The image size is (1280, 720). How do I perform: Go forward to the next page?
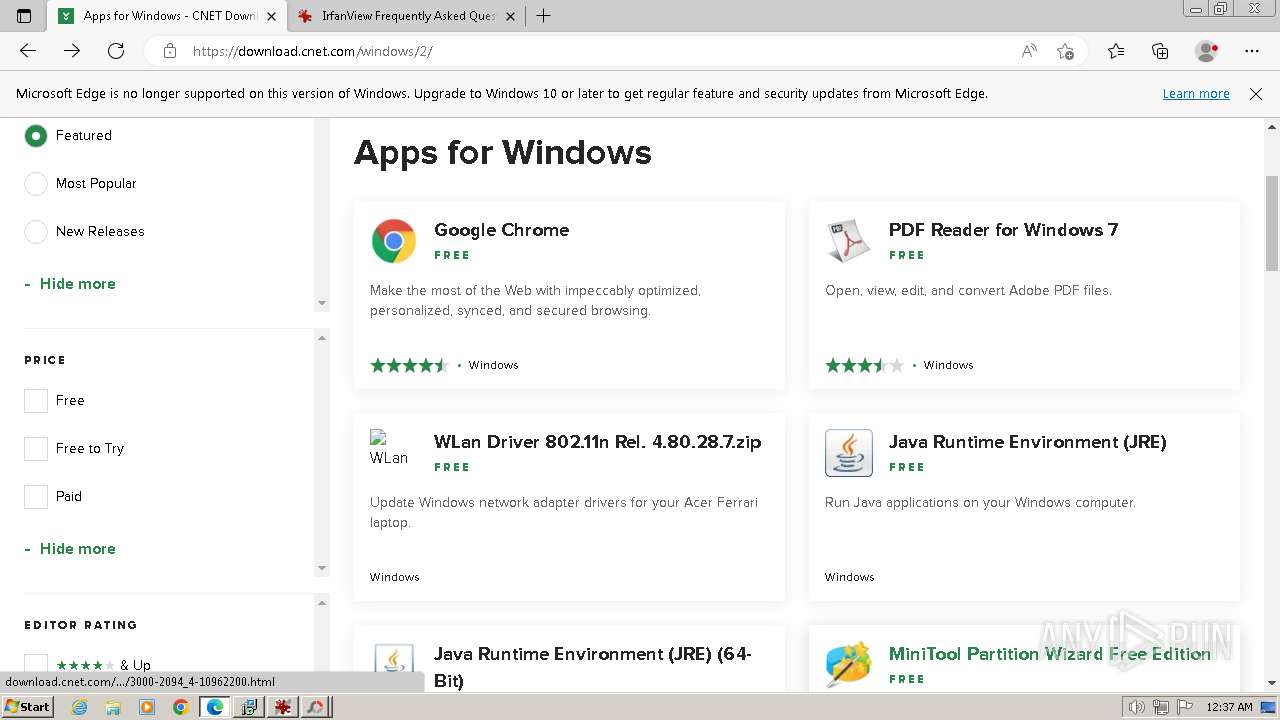click(x=72, y=51)
